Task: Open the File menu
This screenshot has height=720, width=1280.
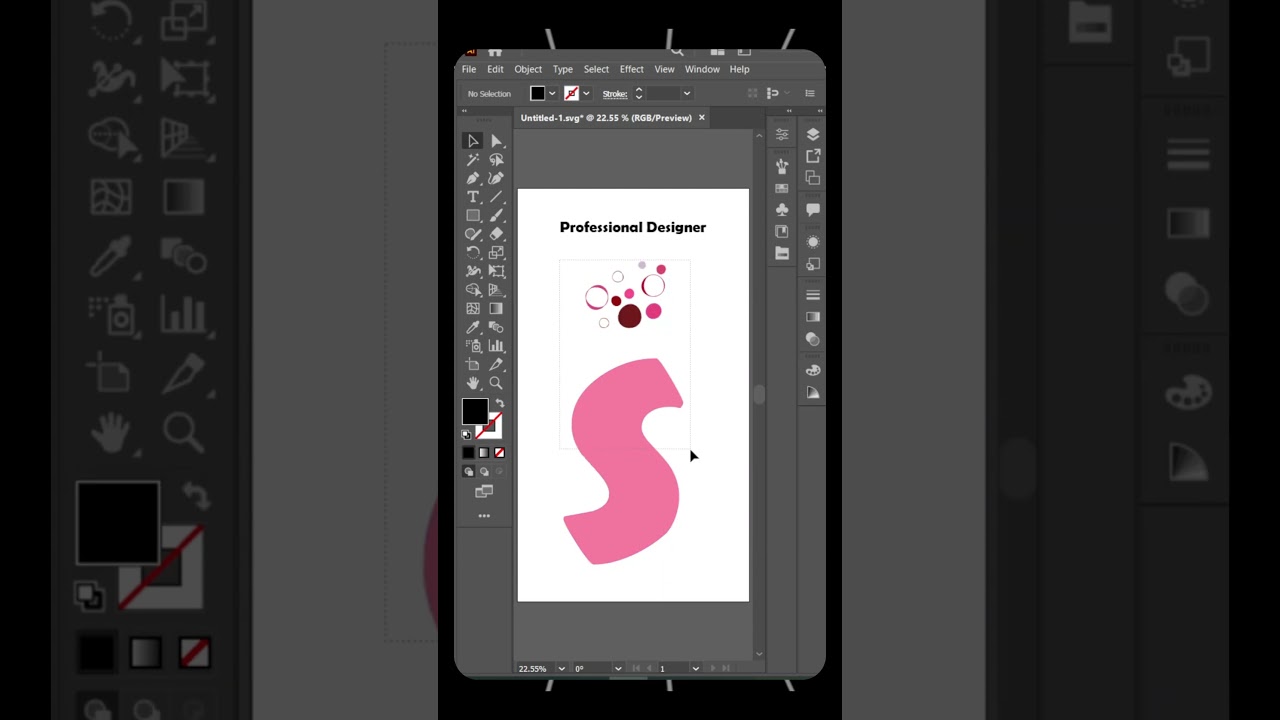Action: tap(469, 69)
